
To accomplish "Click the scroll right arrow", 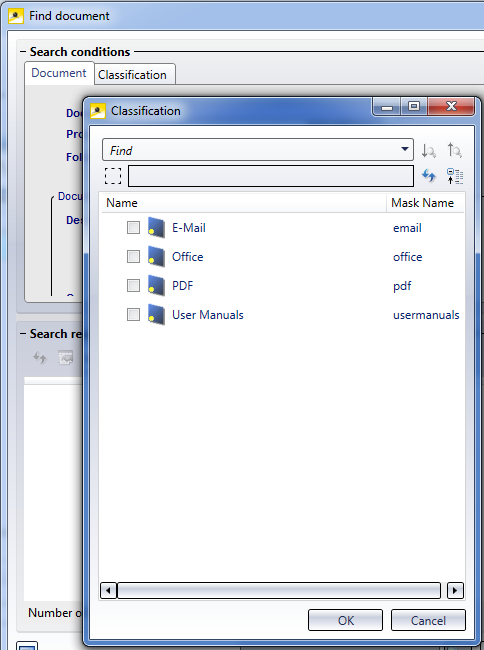I will point(455,590).
